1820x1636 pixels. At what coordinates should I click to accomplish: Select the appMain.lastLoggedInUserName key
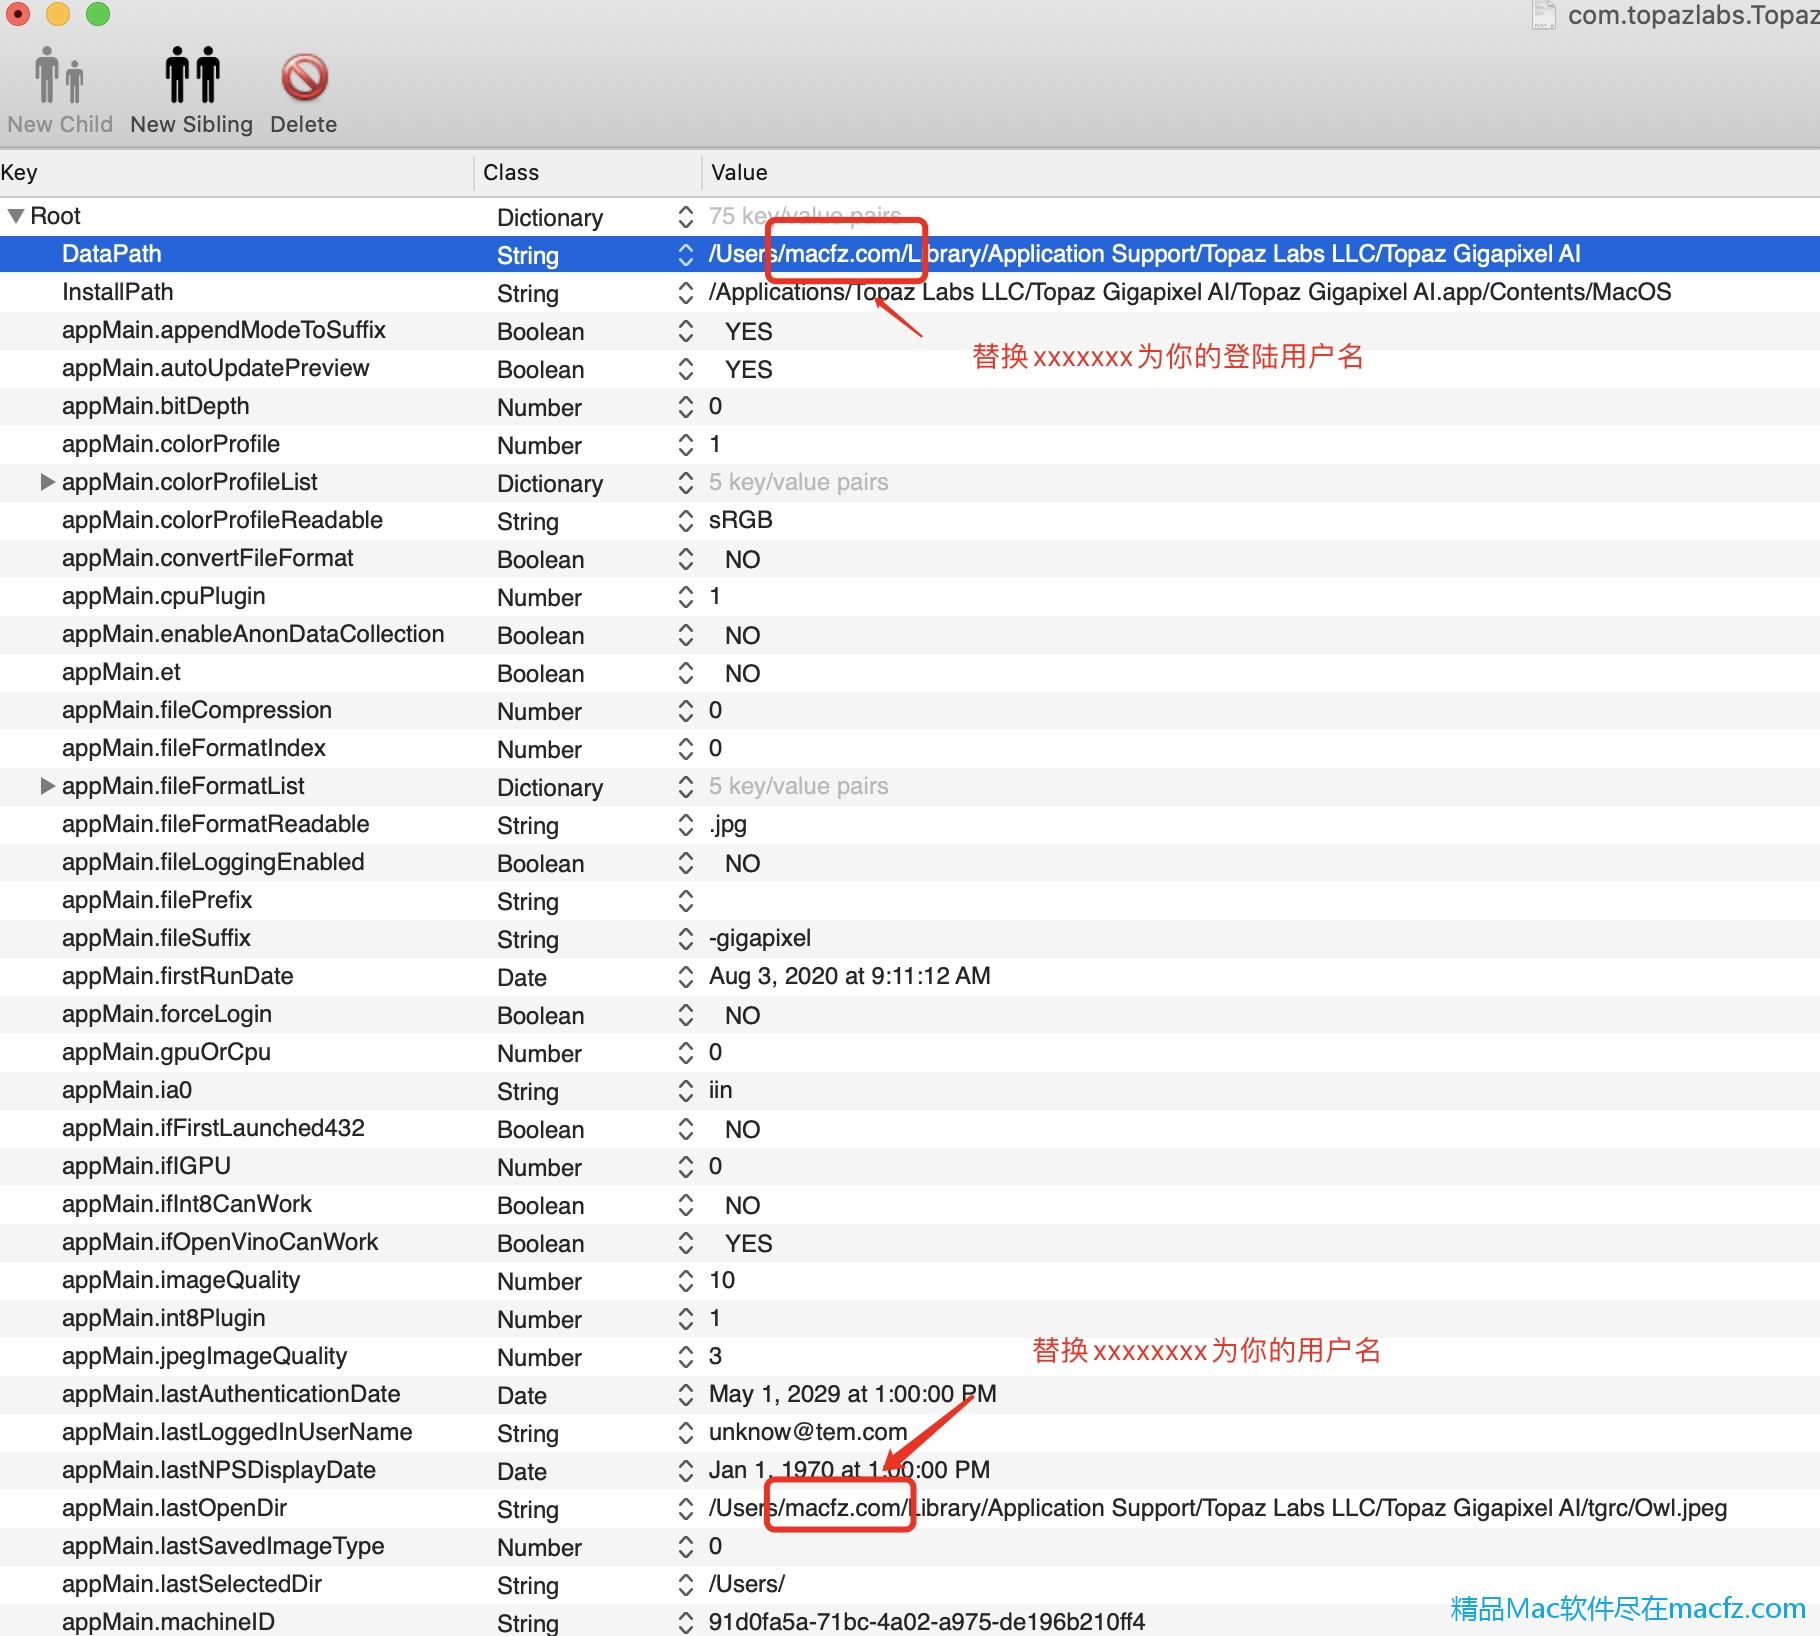237,1432
